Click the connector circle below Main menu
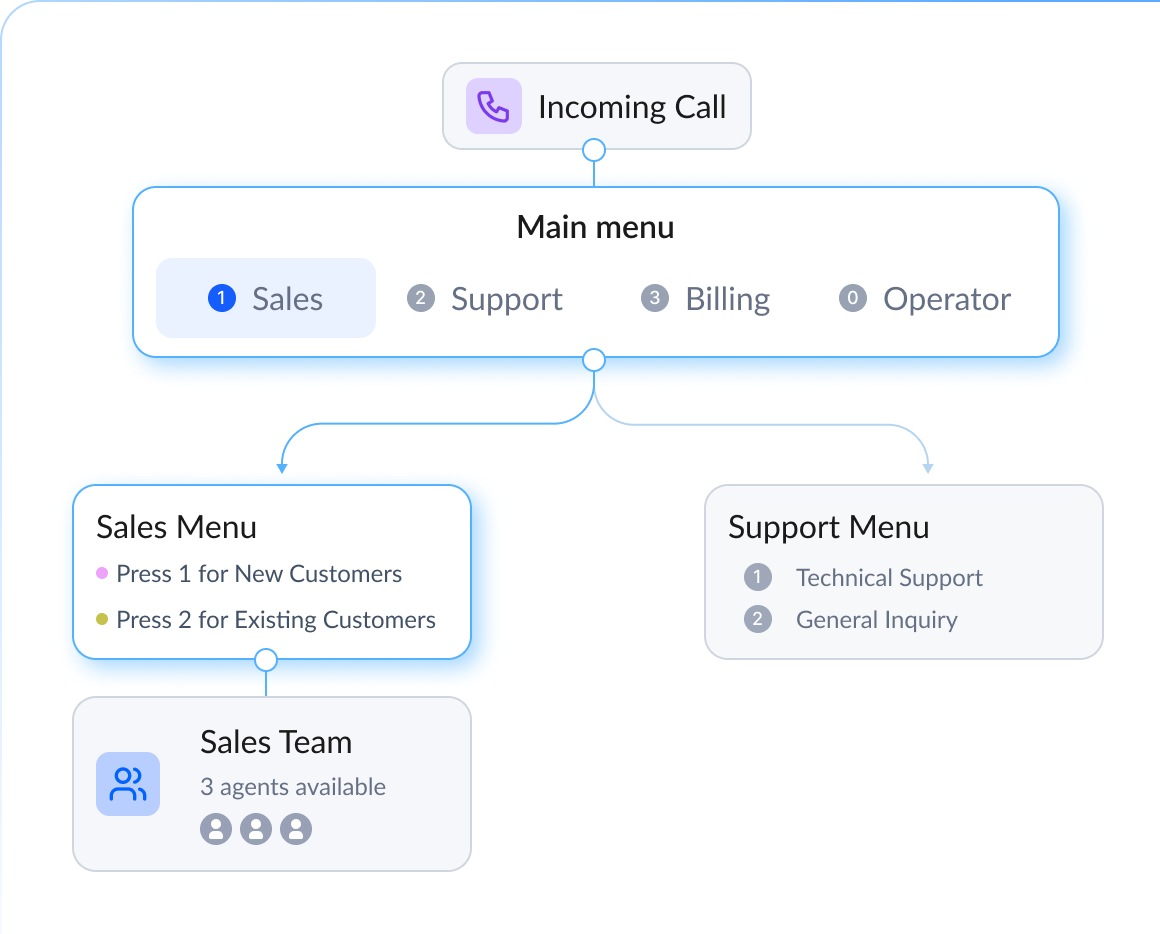 [594, 360]
